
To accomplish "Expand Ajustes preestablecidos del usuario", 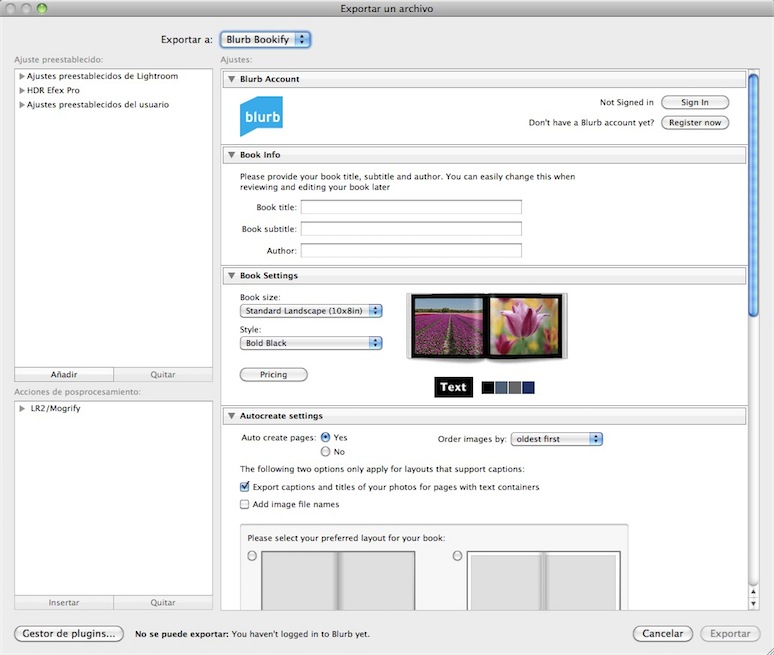I will (x=22, y=105).
